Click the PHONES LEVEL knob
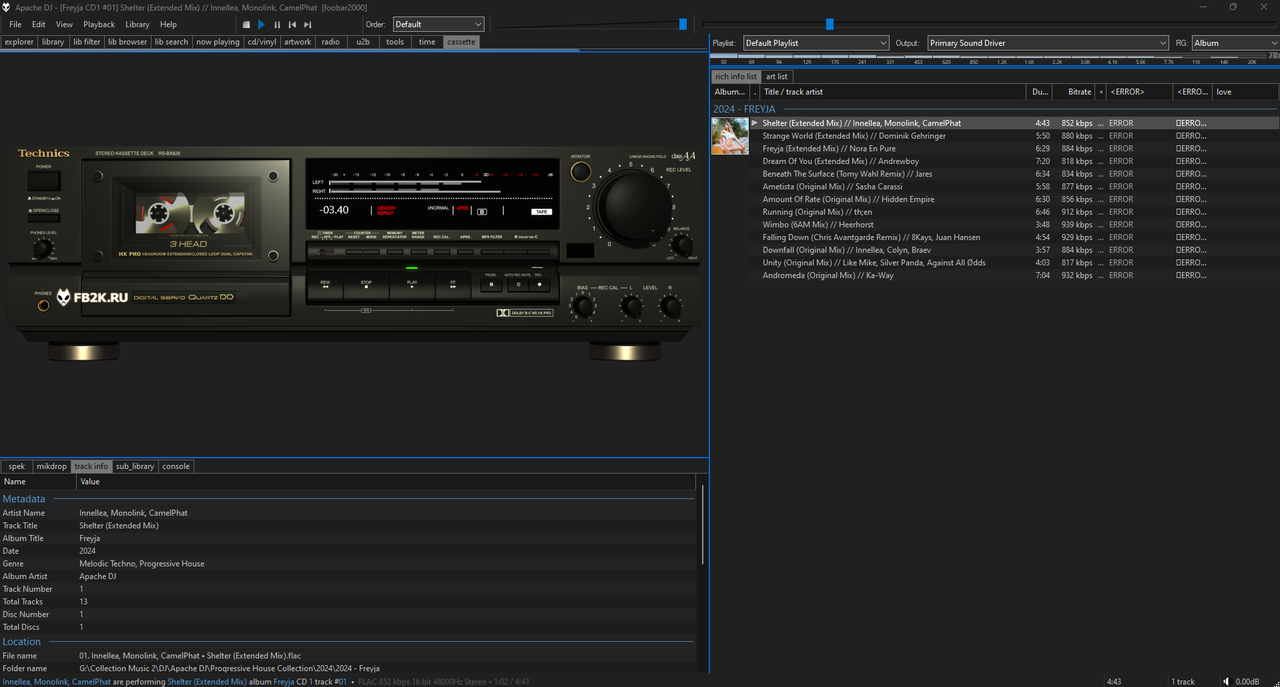The image size is (1280, 687). pos(43,247)
